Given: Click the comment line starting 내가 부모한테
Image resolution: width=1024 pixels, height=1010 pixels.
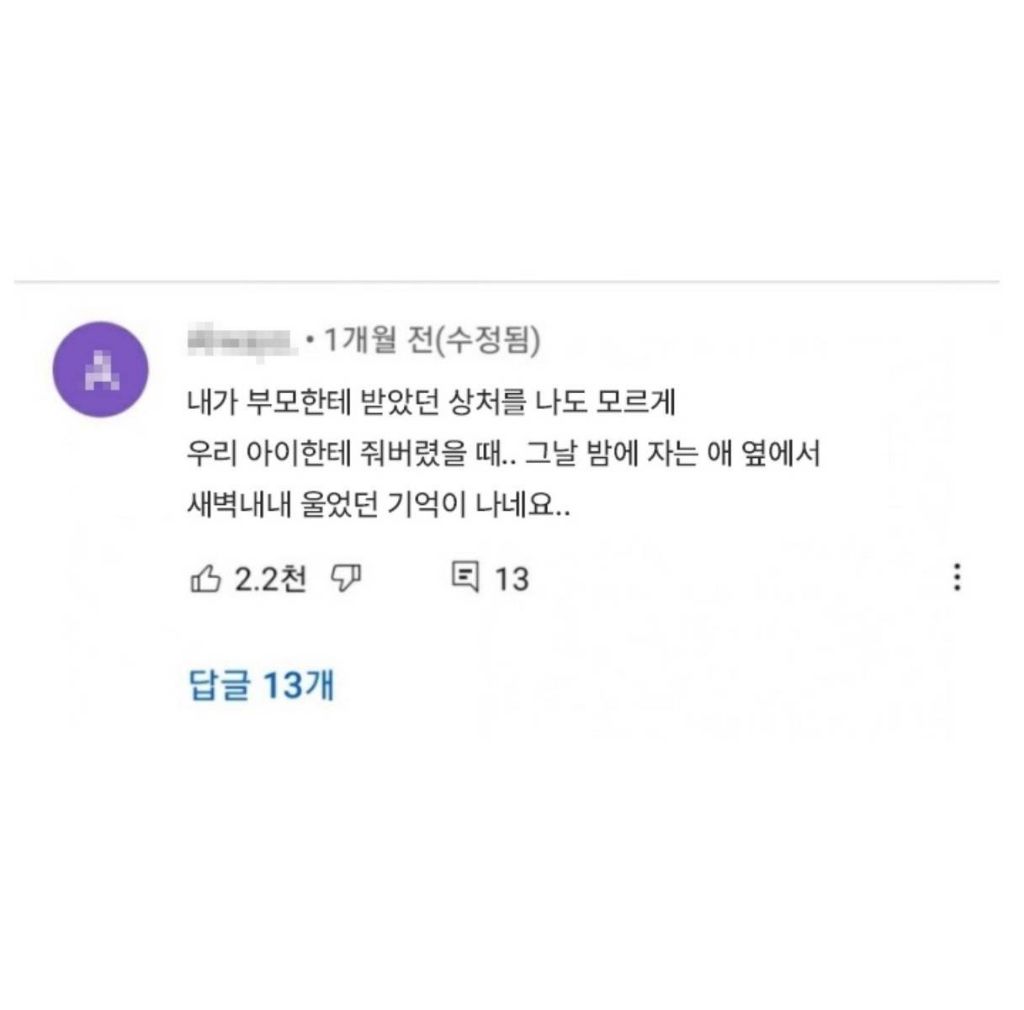Looking at the screenshot, I should click(431, 402).
